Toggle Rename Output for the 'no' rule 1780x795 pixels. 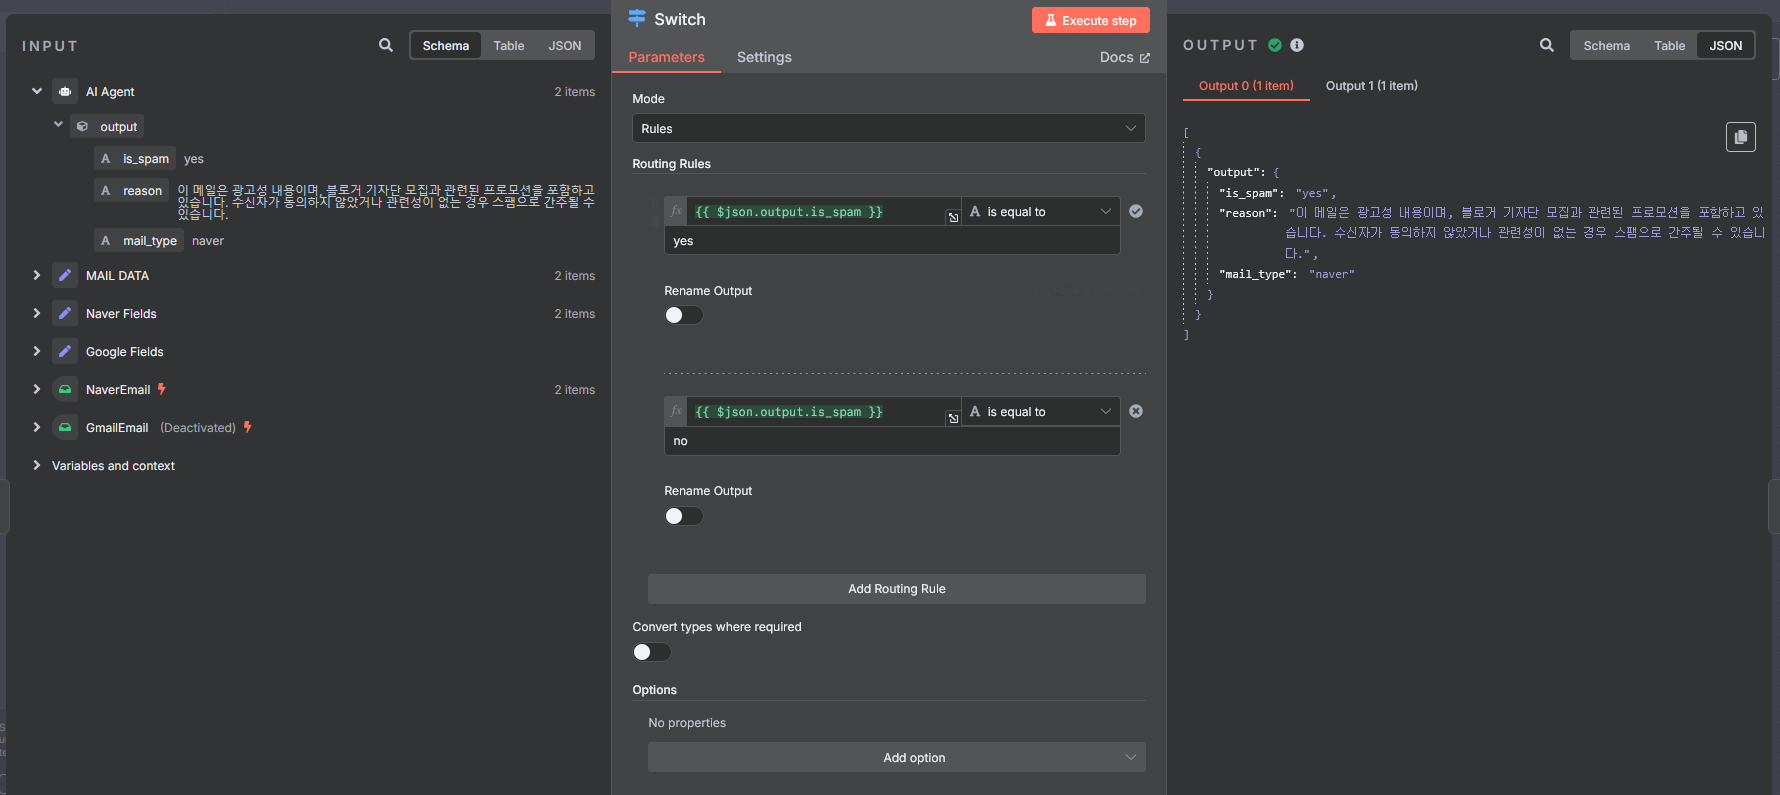click(684, 516)
